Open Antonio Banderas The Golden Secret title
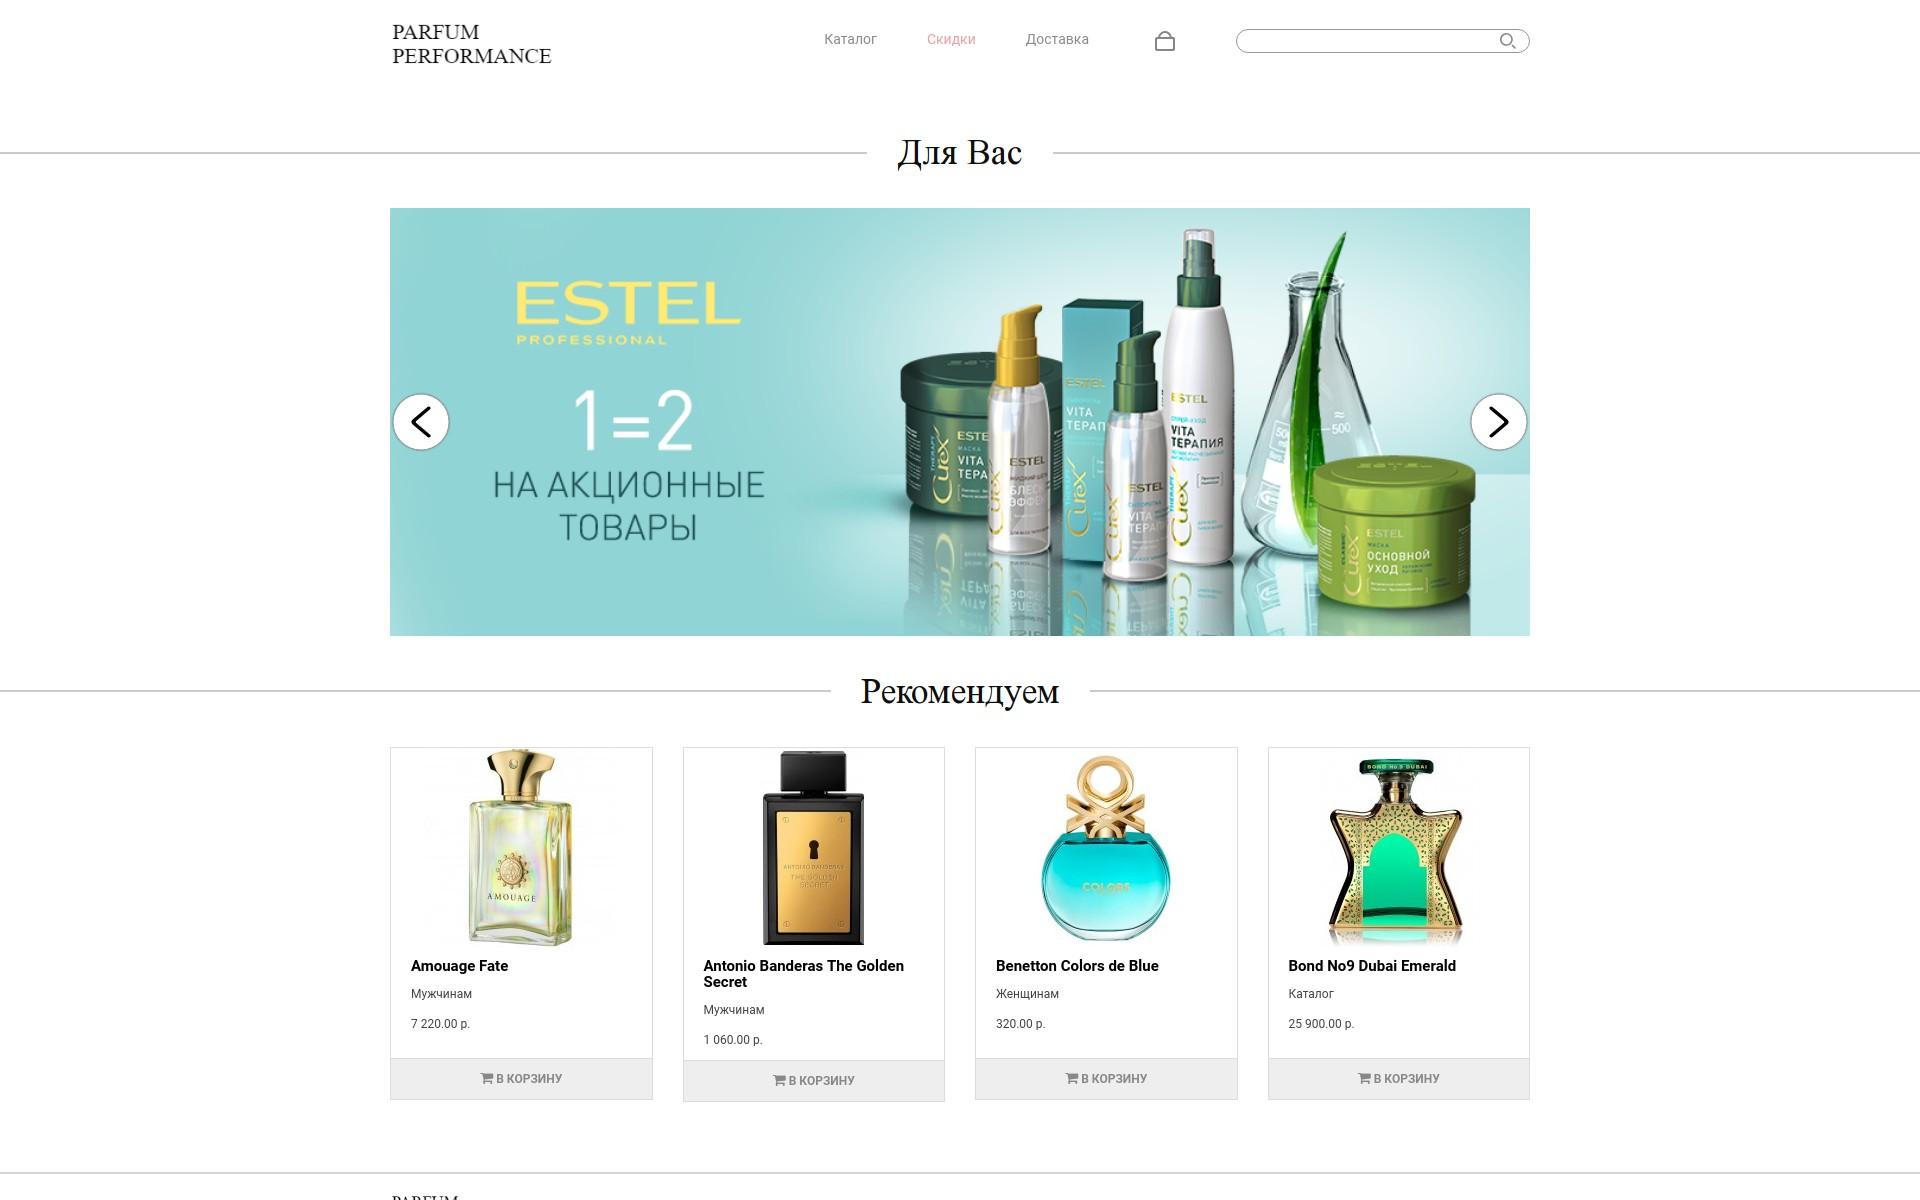Screen dimensions: 1920x1200 [x=803, y=974]
